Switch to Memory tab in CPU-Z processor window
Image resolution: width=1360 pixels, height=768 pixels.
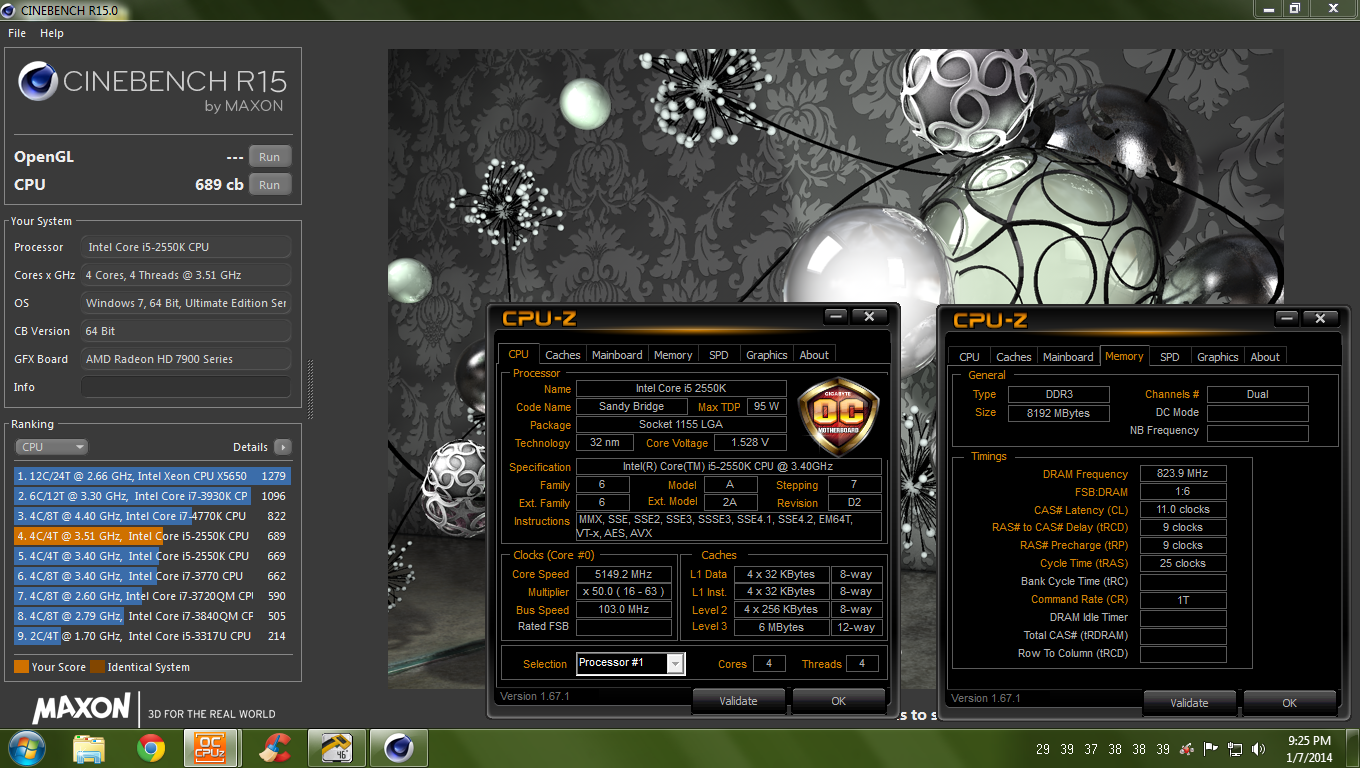click(673, 355)
